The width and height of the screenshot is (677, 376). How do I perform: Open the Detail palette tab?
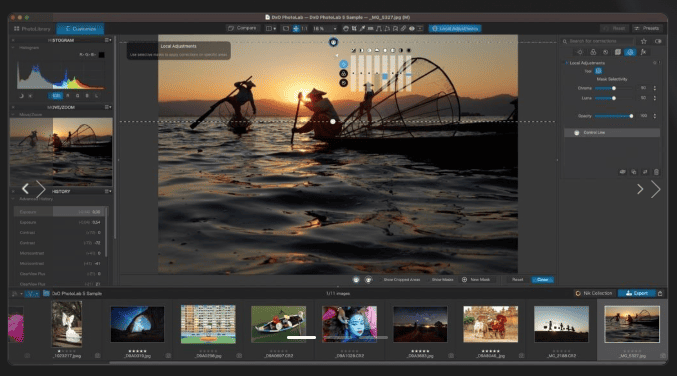[605, 52]
